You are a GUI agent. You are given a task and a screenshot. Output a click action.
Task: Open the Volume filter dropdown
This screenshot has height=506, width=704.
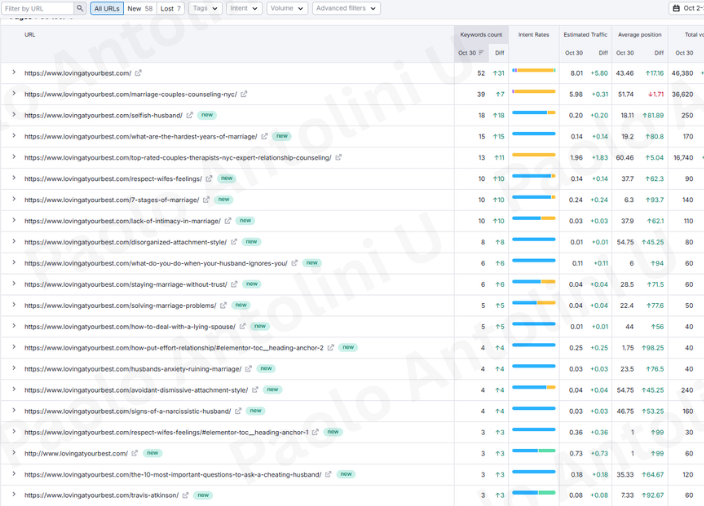288,8
